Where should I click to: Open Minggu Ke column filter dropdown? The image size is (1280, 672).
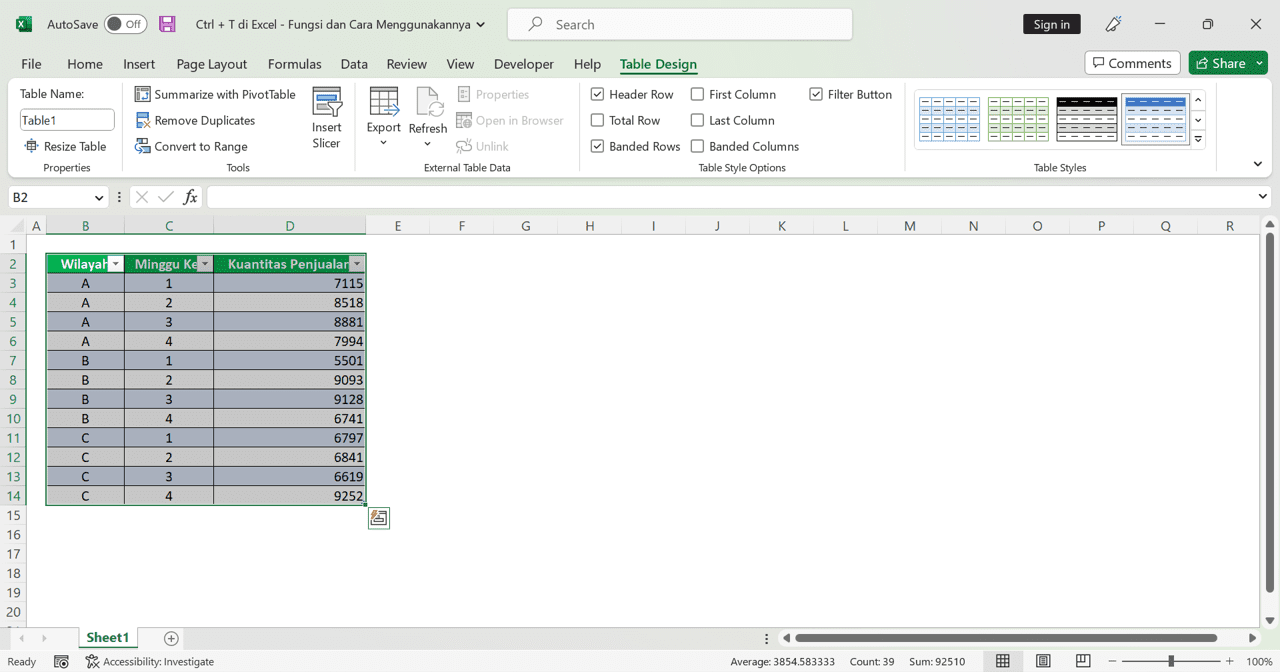click(x=205, y=264)
